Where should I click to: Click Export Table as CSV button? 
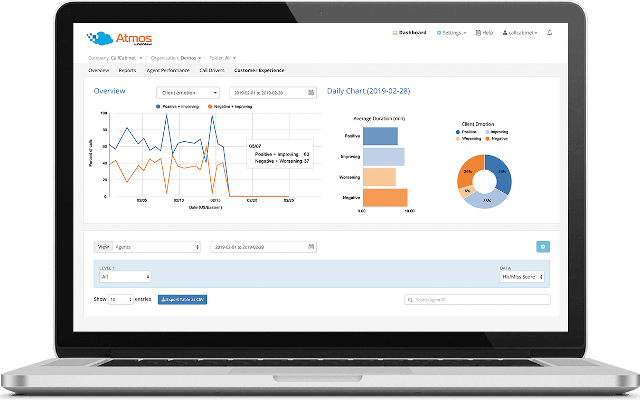pos(182,300)
